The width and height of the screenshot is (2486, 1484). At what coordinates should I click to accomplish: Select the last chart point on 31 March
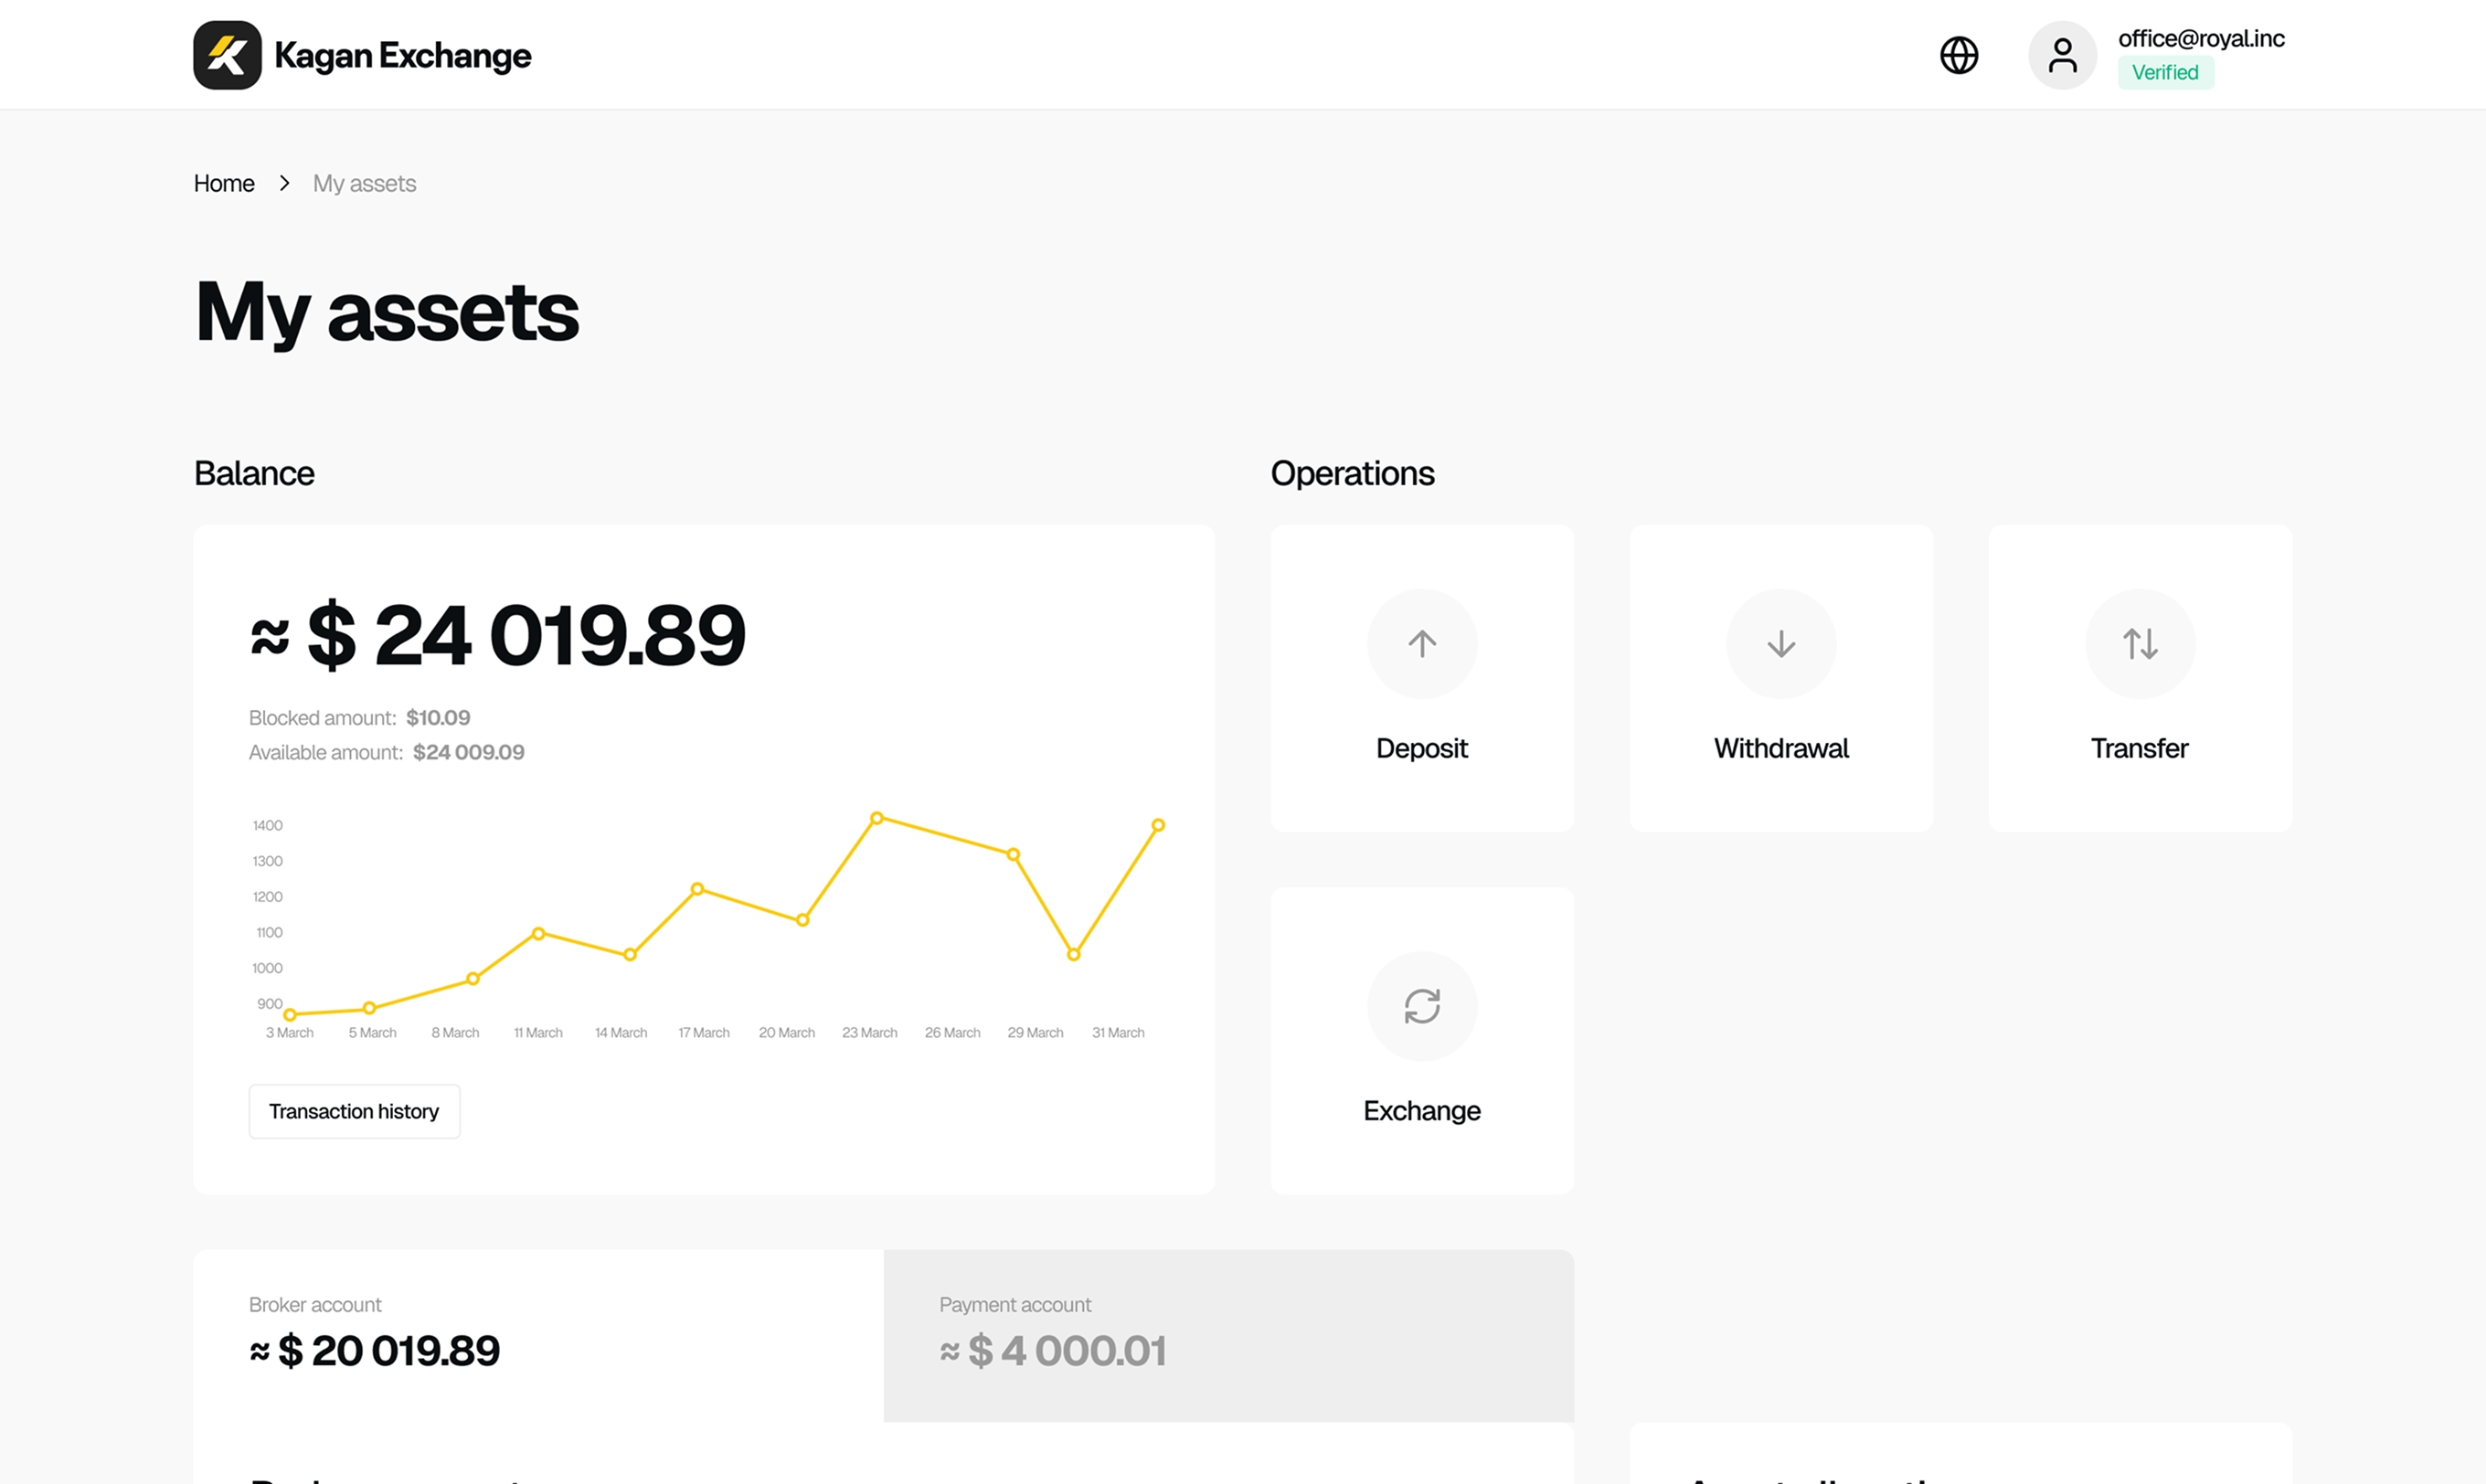click(1157, 824)
